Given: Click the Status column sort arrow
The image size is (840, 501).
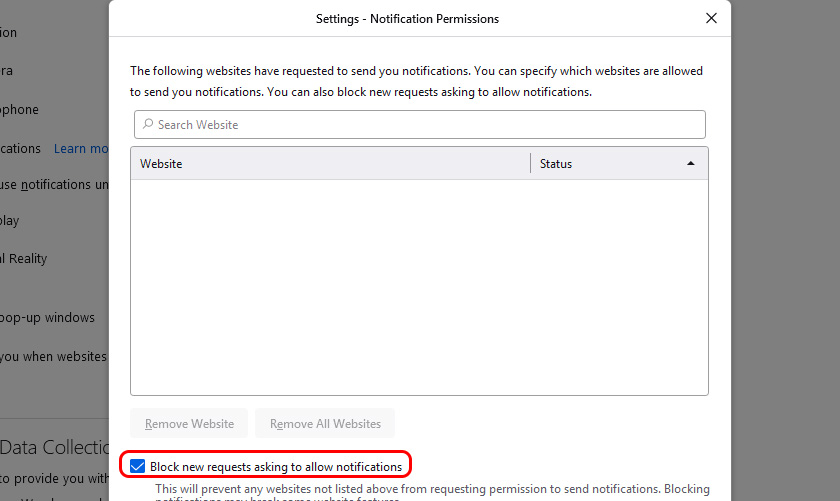Looking at the screenshot, I should tap(690, 163).
